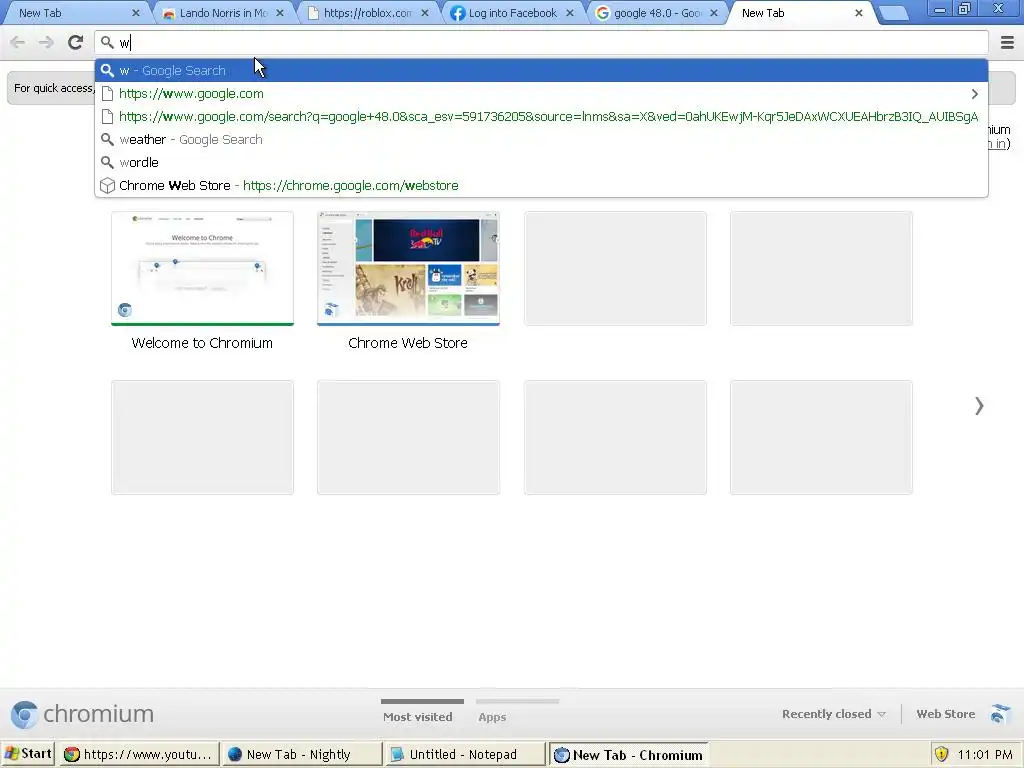
Task: Click the new tab button in tab strip
Action: tap(893, 13)
